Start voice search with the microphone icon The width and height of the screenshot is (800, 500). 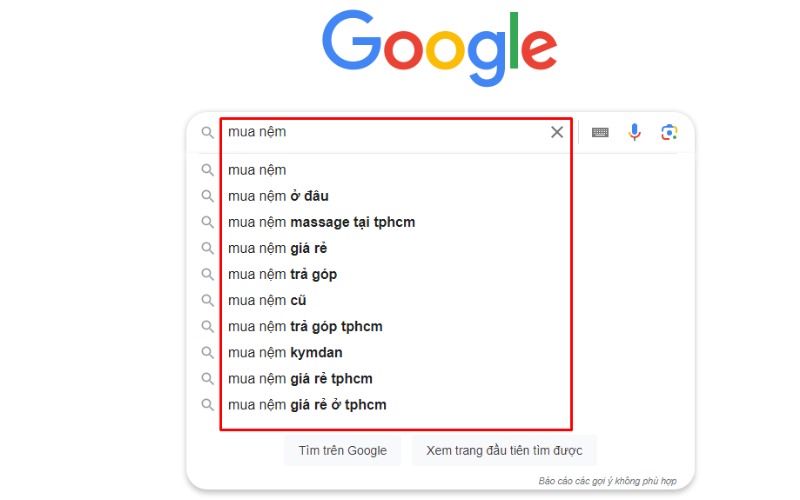point(634,132)
